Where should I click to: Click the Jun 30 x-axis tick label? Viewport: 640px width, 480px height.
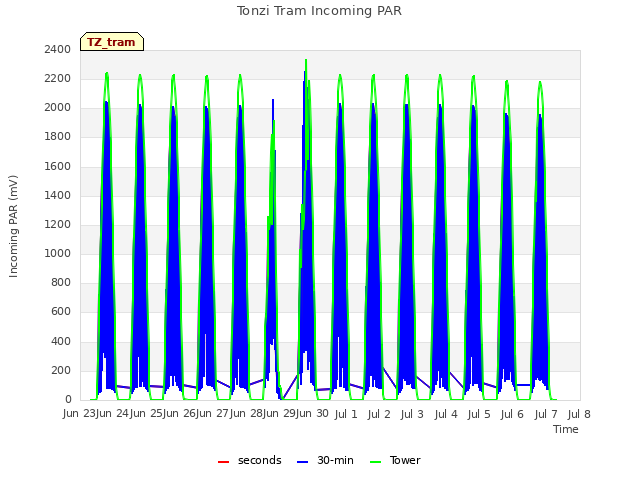click(312, 414)
